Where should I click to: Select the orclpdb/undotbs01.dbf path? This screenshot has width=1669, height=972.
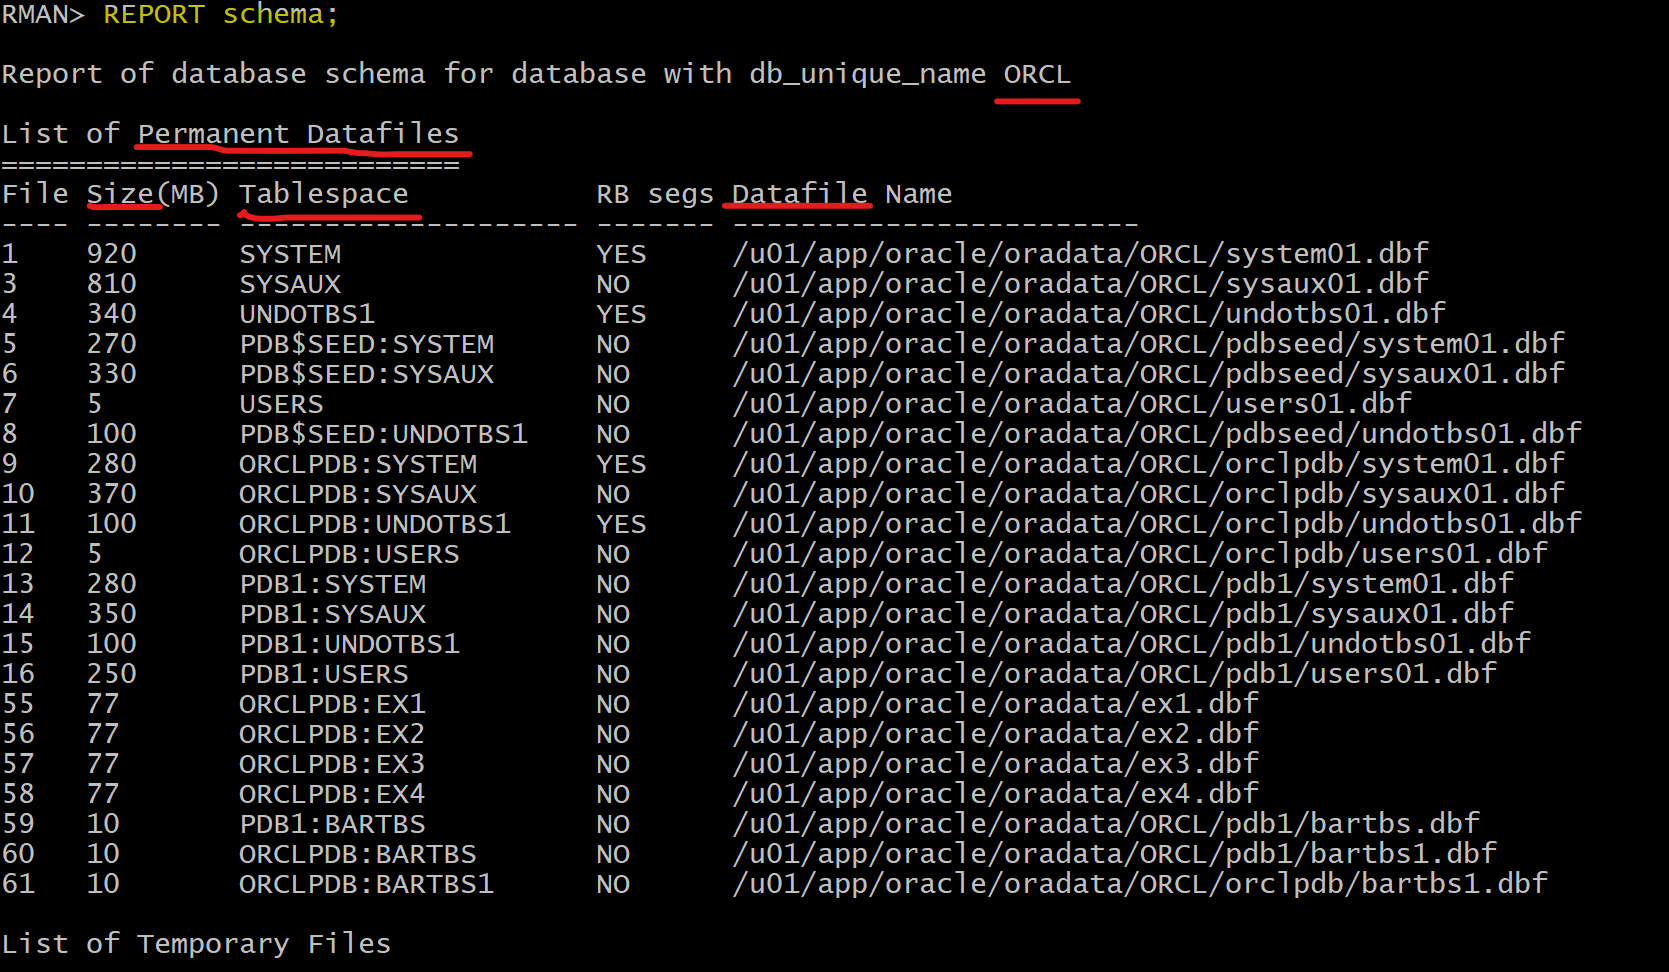click(1157, 524)
